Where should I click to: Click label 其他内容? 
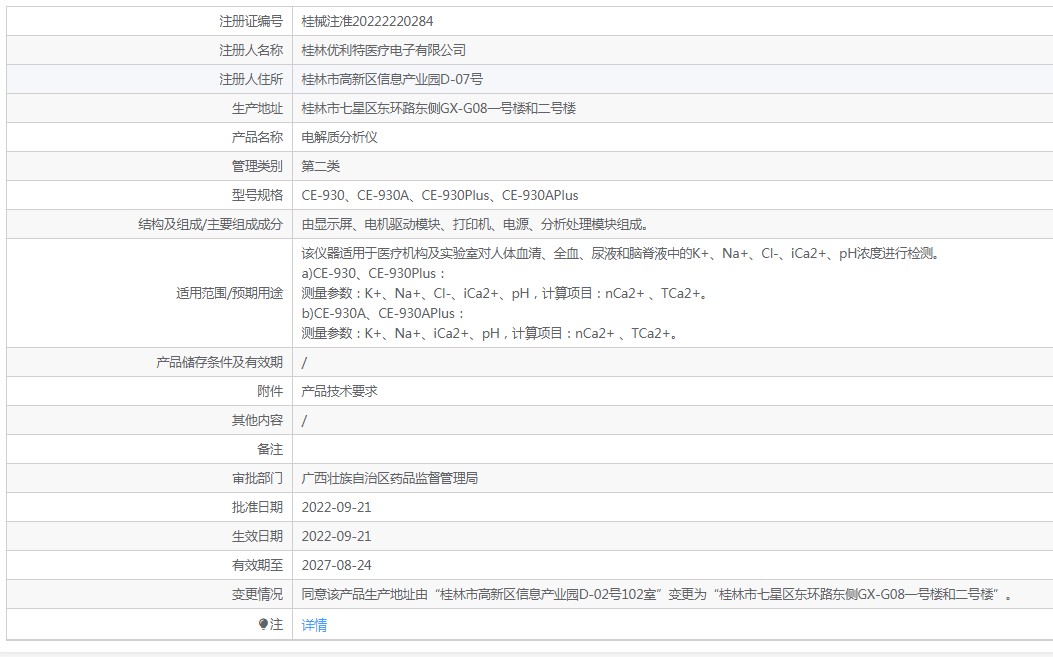point(257,421)
